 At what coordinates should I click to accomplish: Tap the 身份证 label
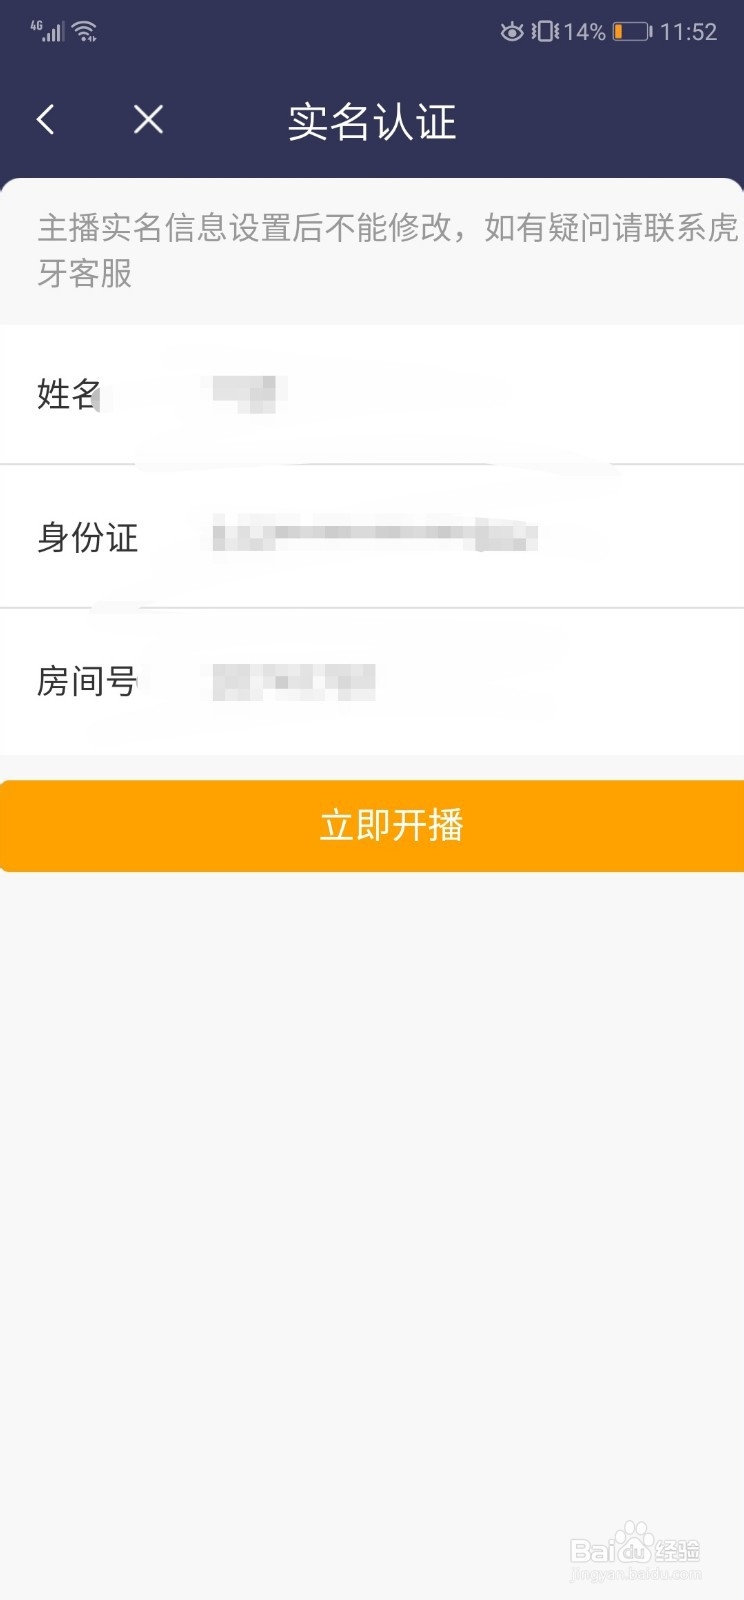tap(88, 537)
